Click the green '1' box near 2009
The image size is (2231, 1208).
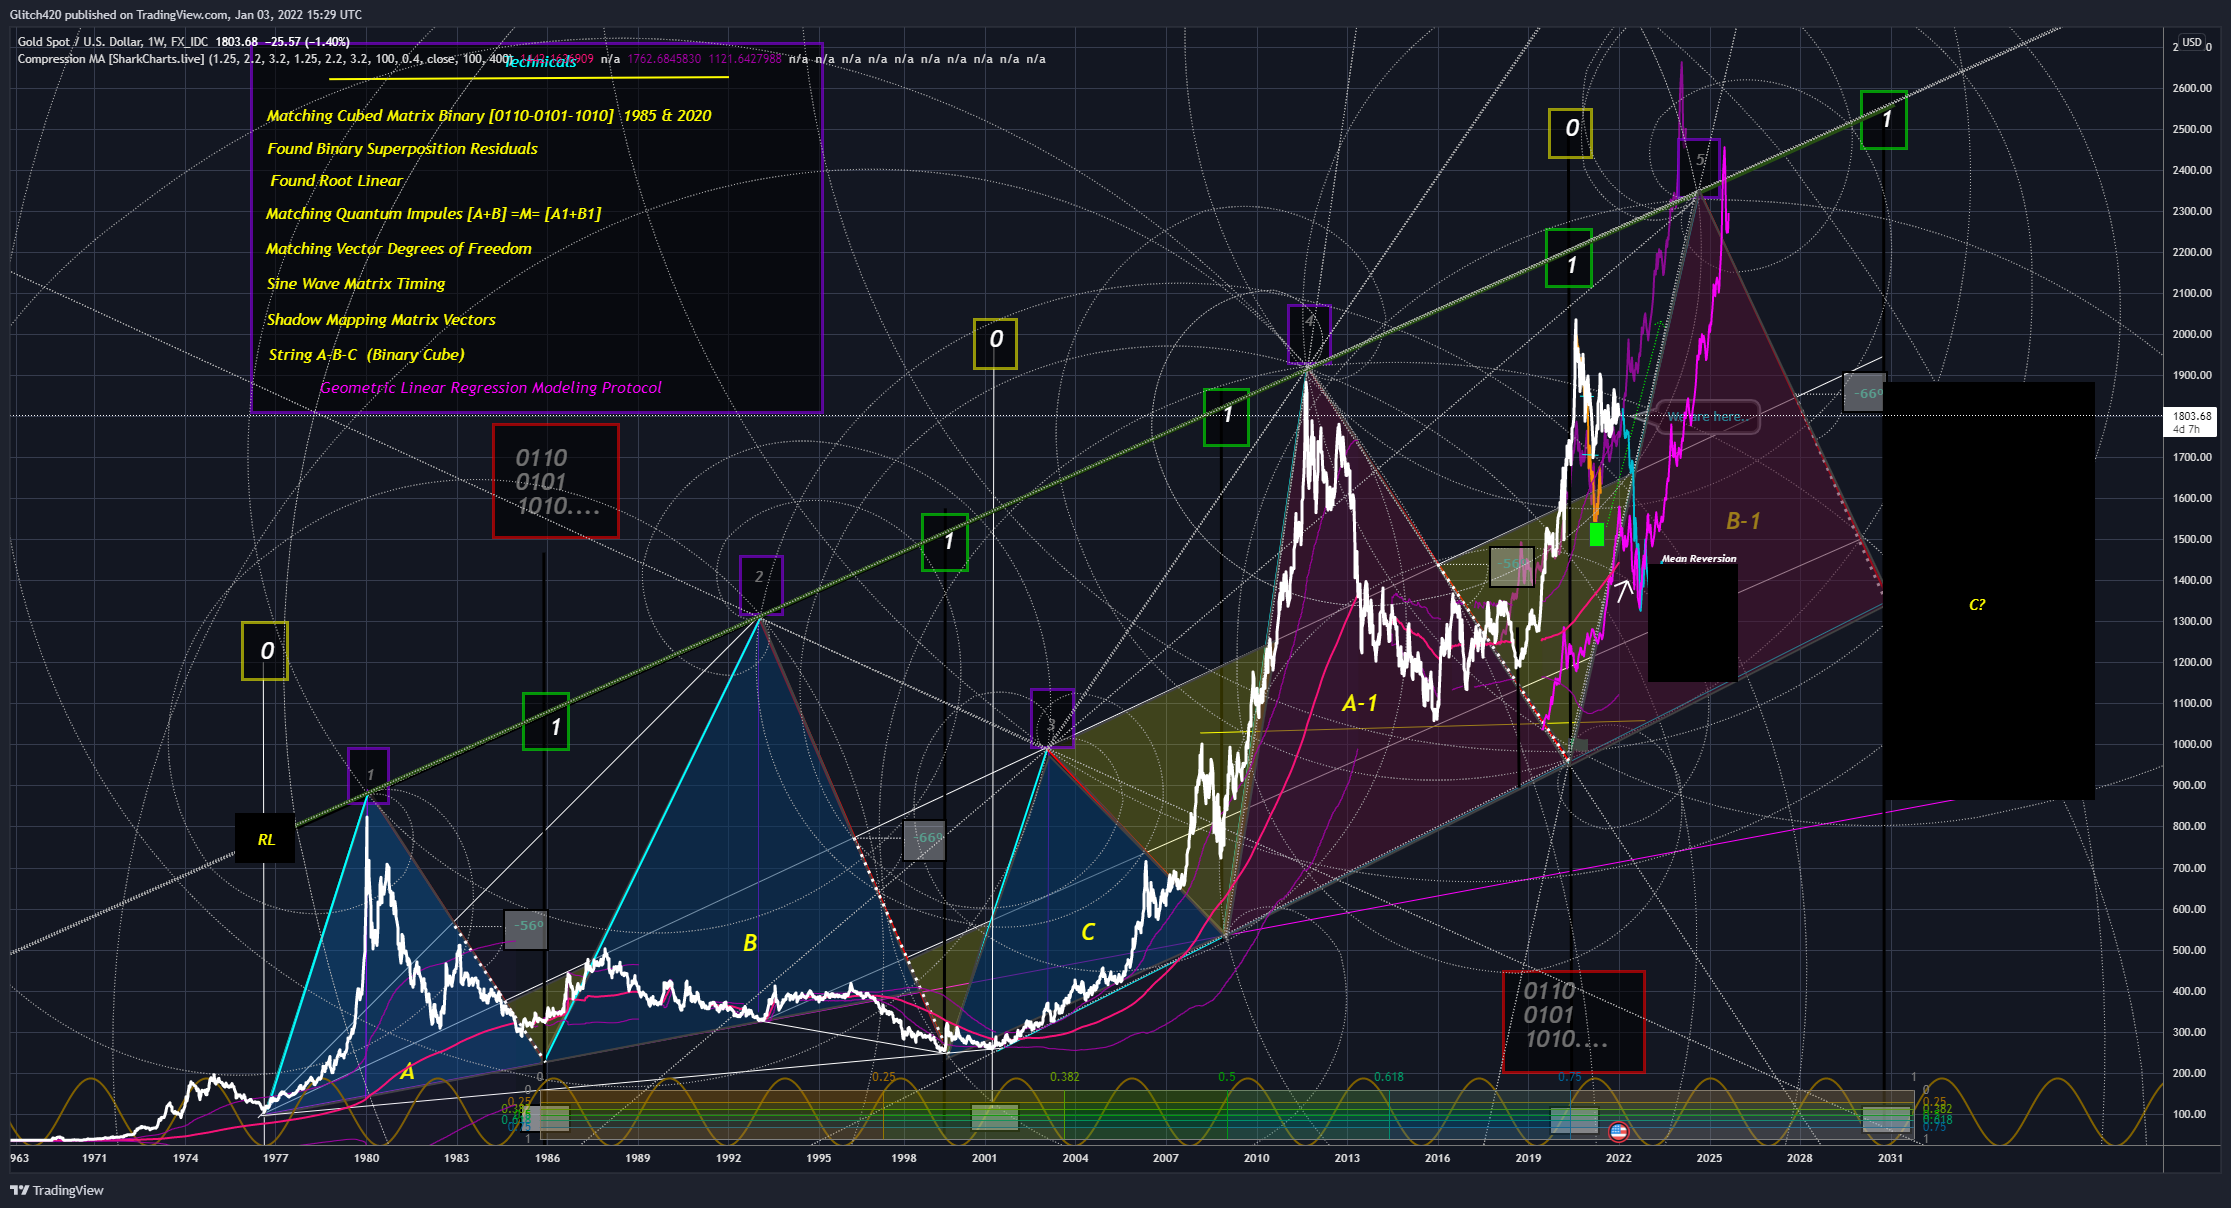coord(1226,417)
